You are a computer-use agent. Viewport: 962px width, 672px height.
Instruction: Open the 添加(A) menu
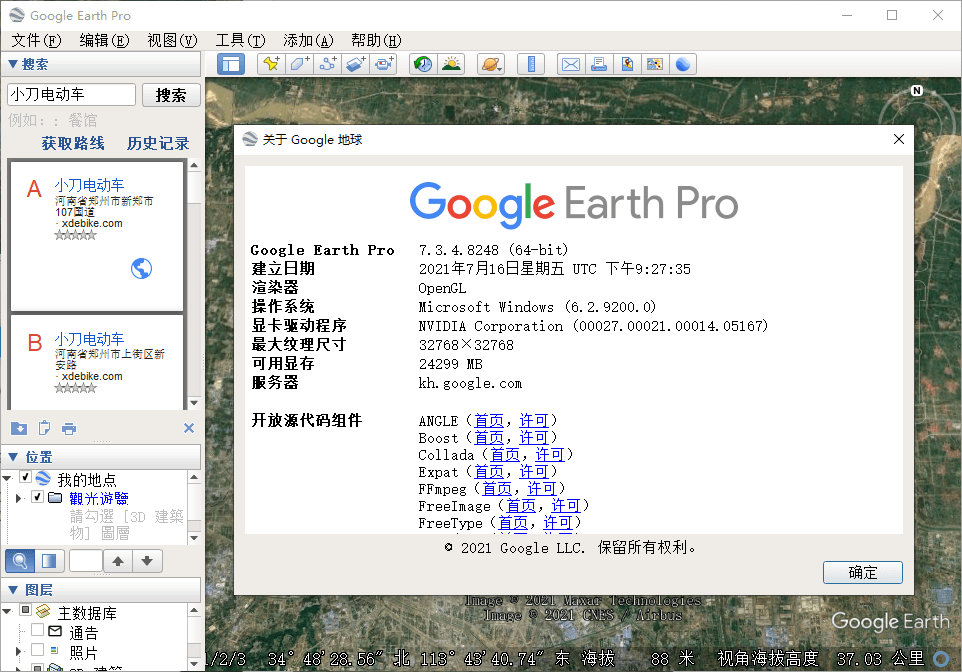coord(309,41)
